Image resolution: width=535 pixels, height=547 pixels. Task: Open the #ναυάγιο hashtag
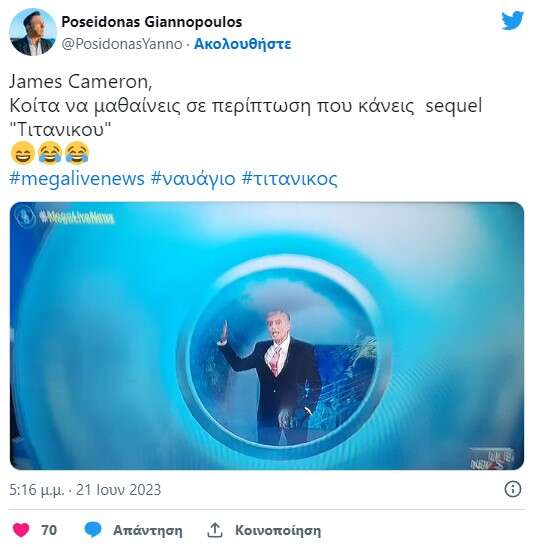tap(193, 179)
